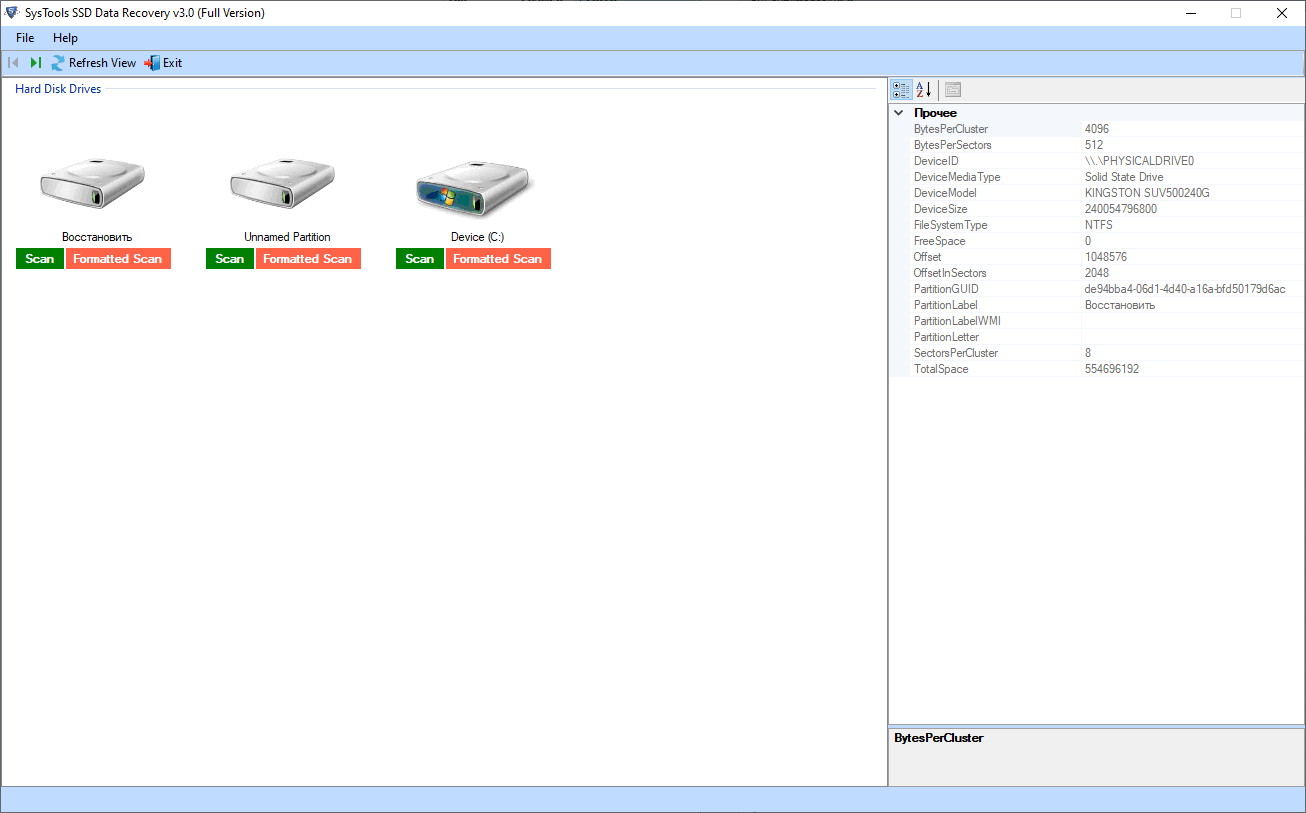
Task: Click the empty PartitionLabelWMI value field
Action: (1193, 321)
